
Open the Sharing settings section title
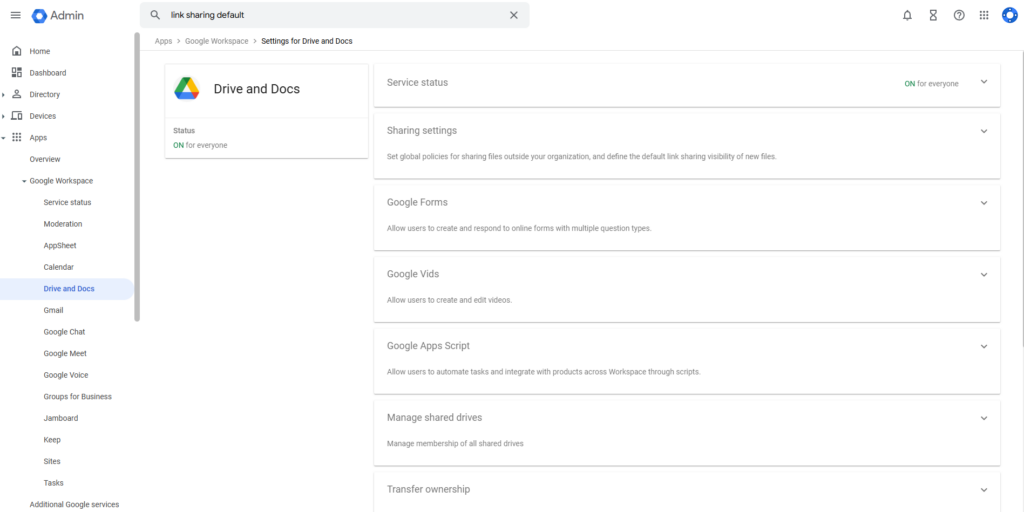pos(422,131)
